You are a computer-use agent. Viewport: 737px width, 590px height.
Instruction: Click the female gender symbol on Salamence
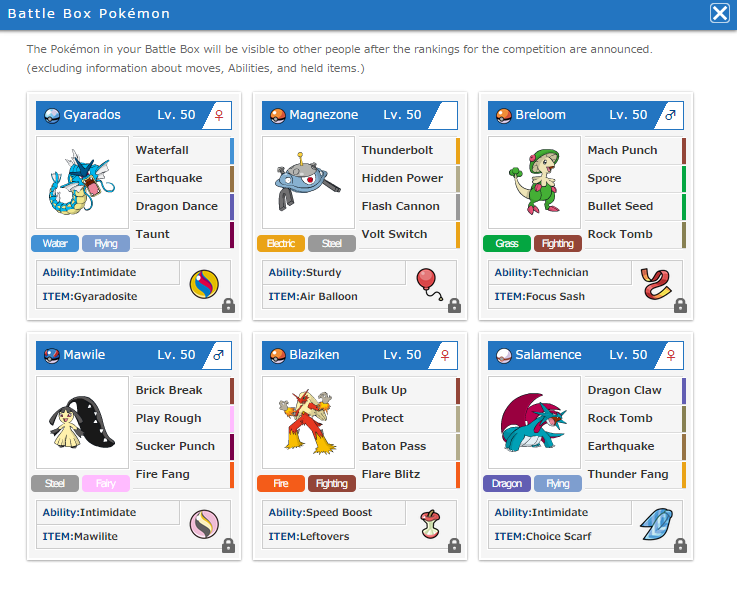tap(671, 355)
